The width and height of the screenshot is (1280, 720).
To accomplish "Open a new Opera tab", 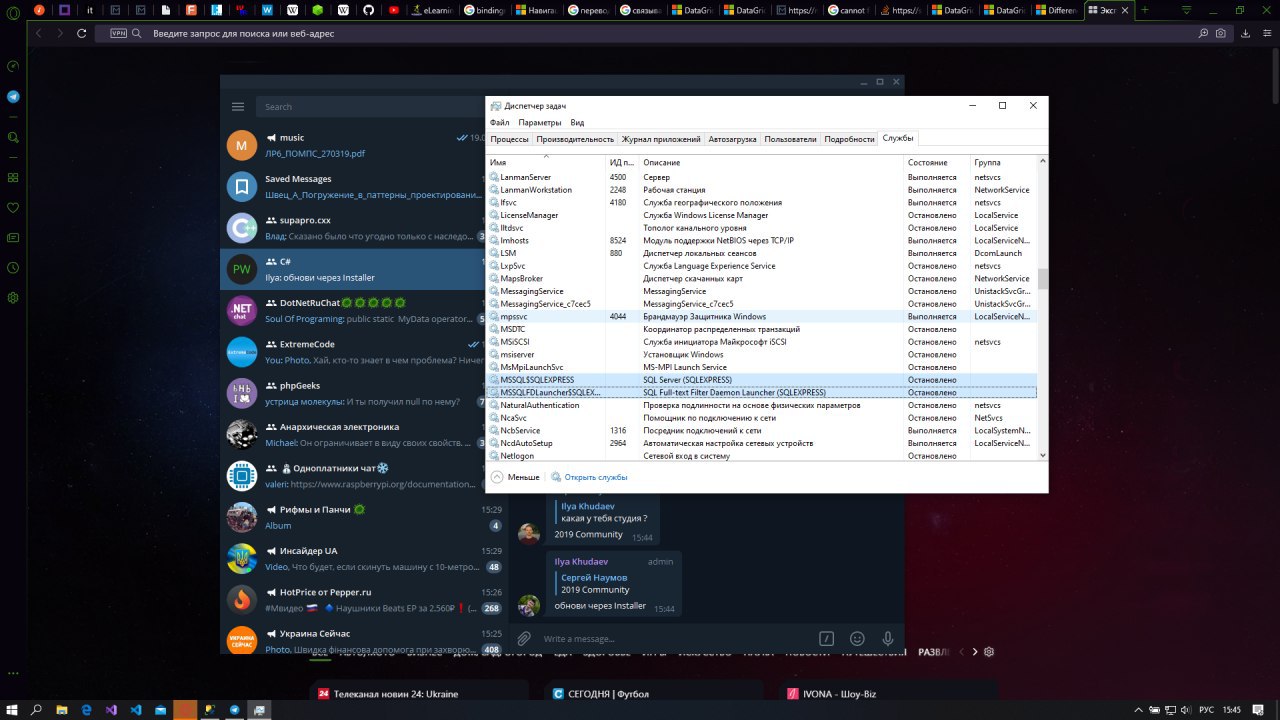I will point(1145,10).
